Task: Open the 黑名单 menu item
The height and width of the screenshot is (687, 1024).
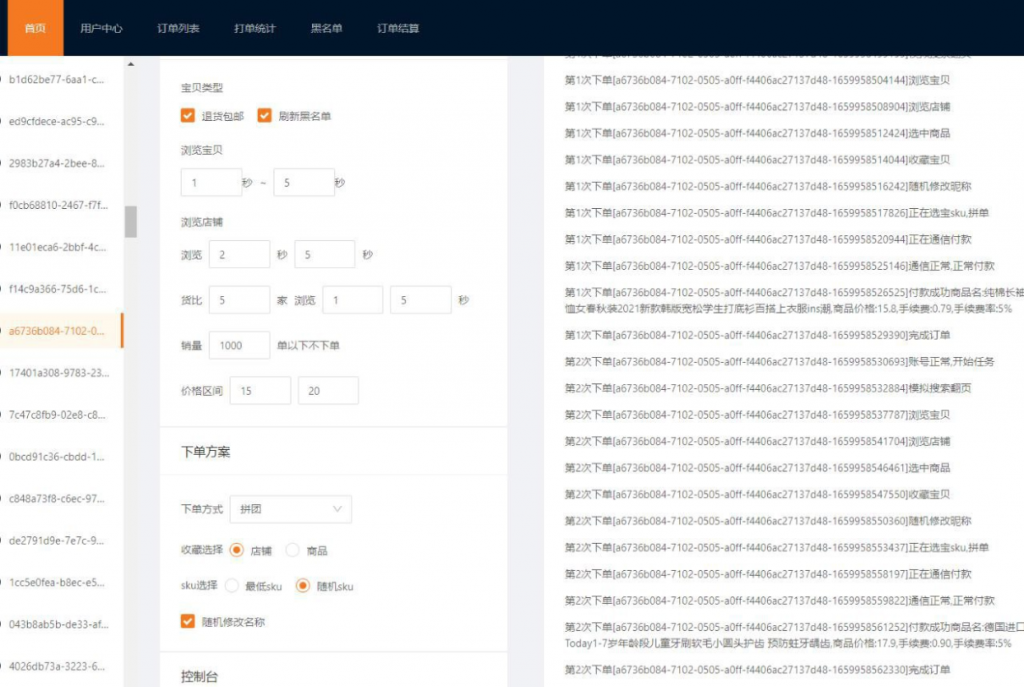Action: point(326,28)
